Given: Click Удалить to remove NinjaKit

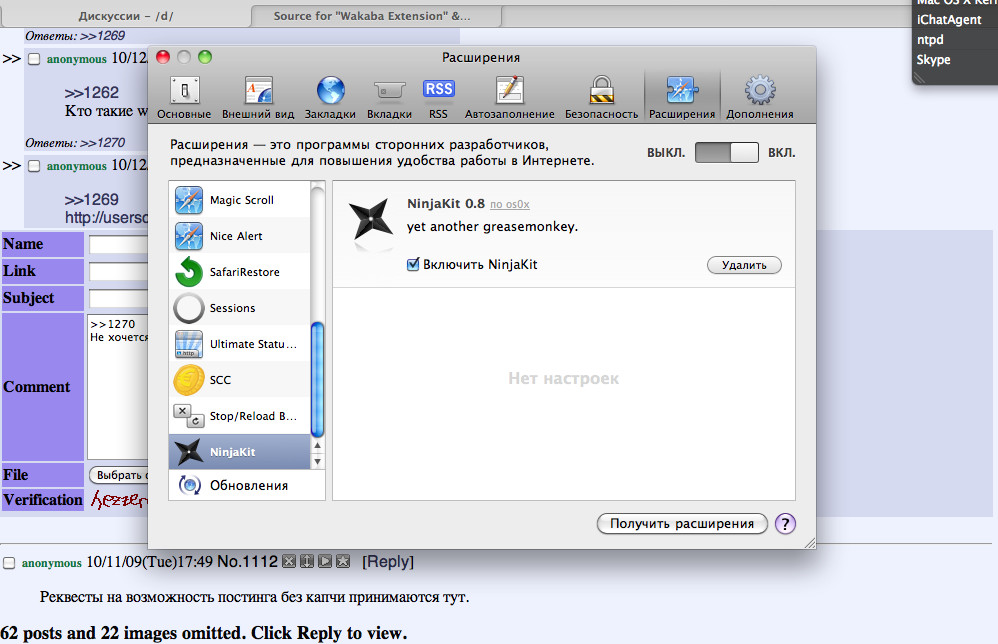Looking at the screenshot, I should (744, 265).
